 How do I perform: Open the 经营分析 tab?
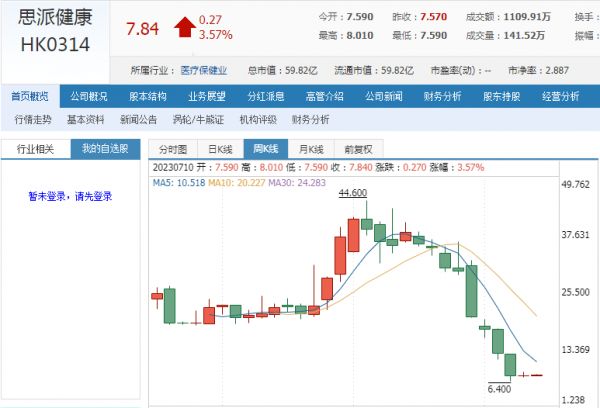pyautogui.click(x=560, y=97)
